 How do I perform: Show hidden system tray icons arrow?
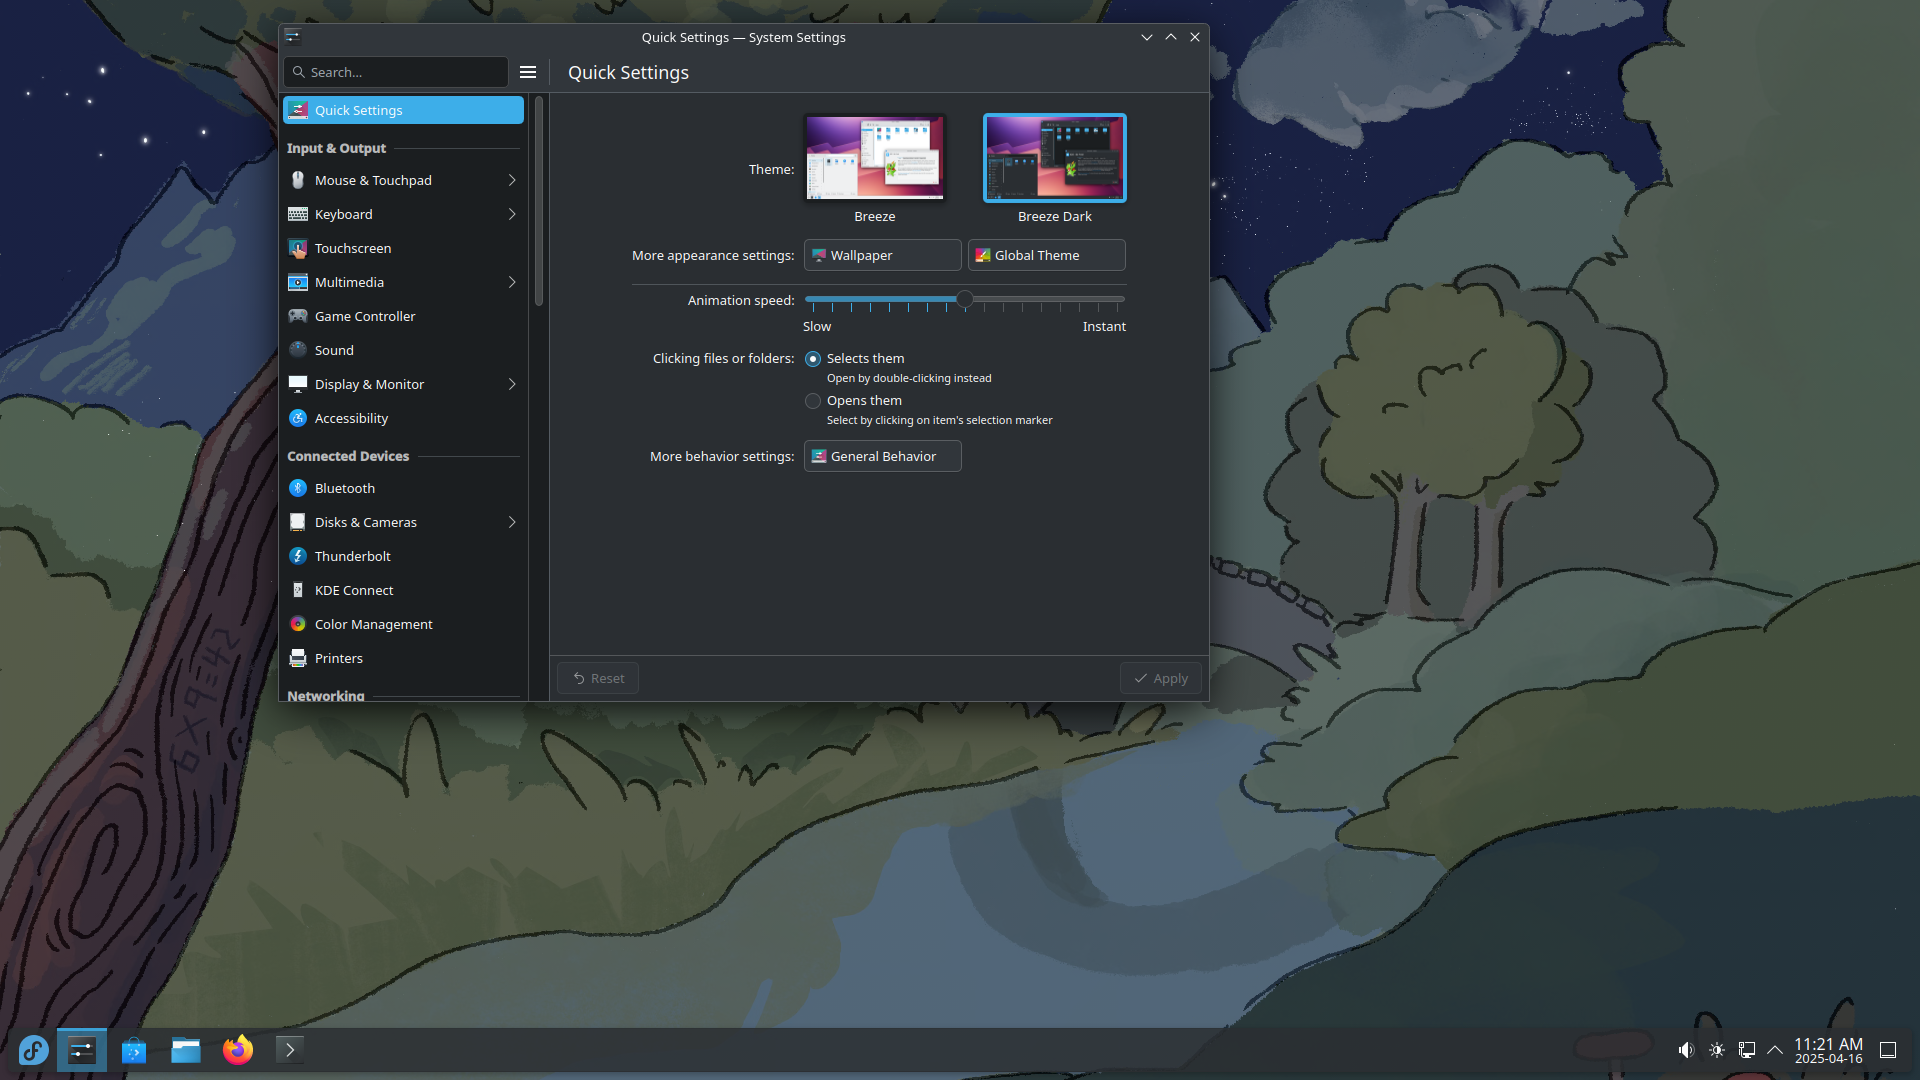pyautogui.click(x=1775, y=1050)
